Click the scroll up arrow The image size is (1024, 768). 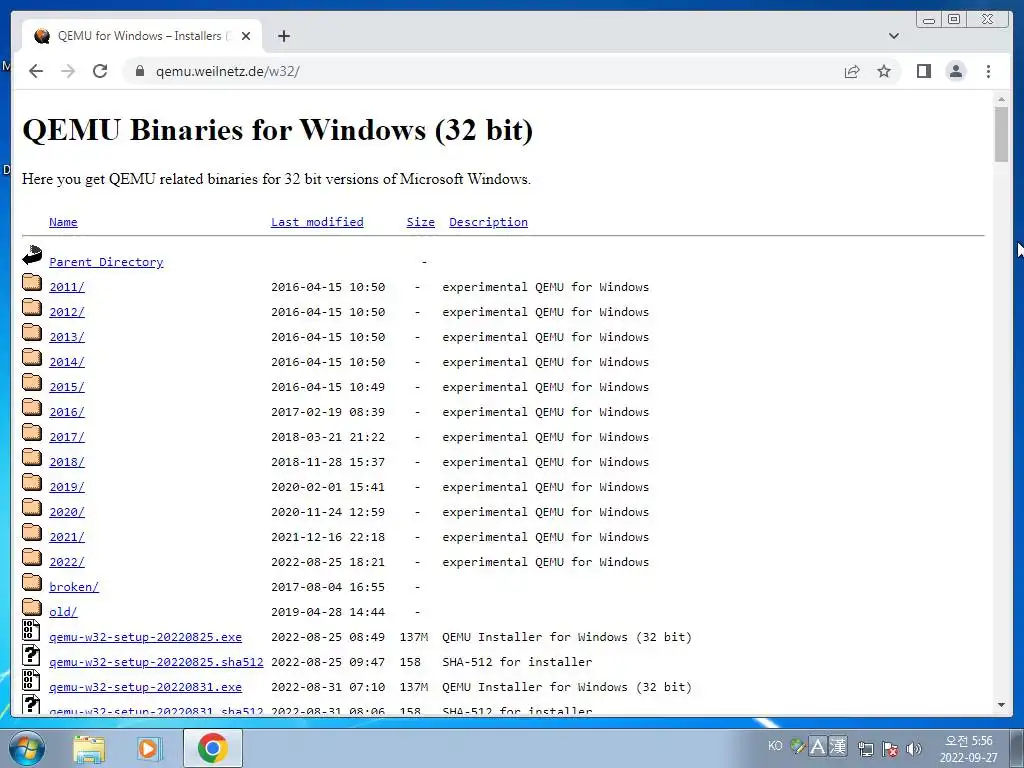(x=1001, y=99)
